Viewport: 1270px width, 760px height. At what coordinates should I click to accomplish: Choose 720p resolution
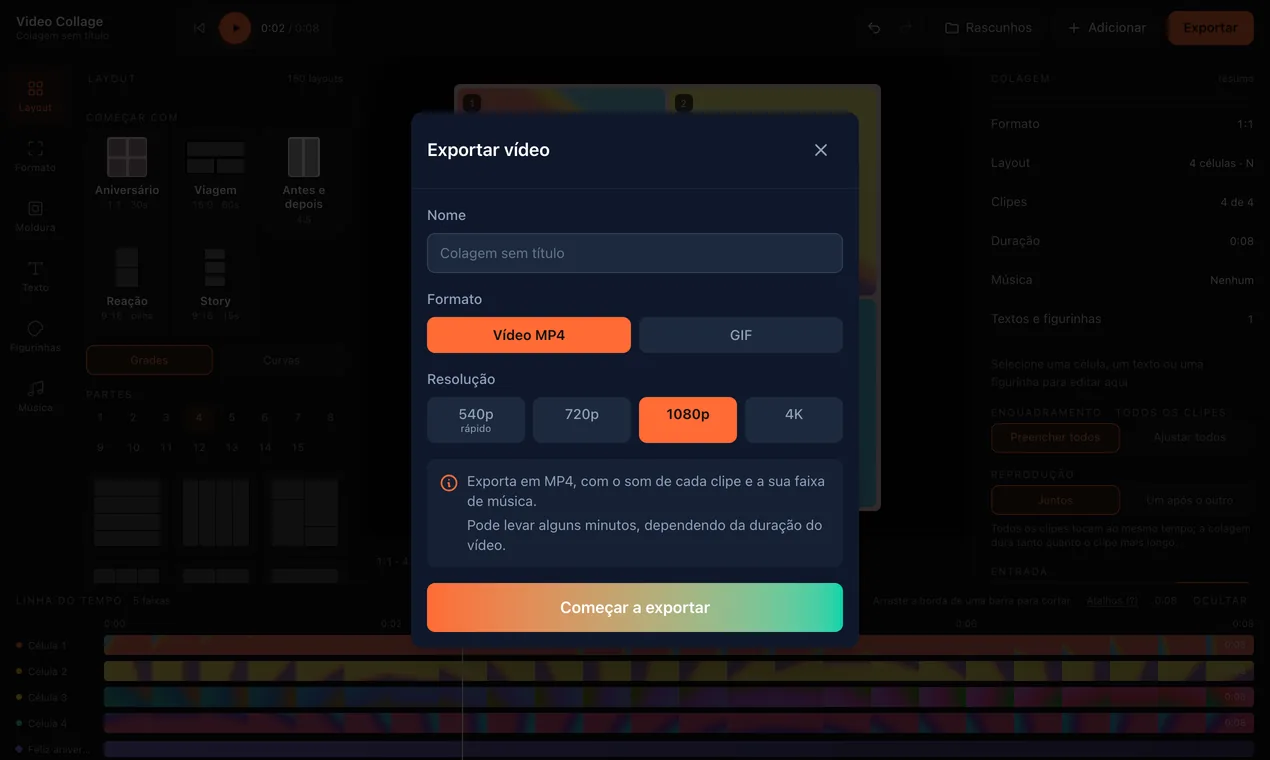coord(582,420)
